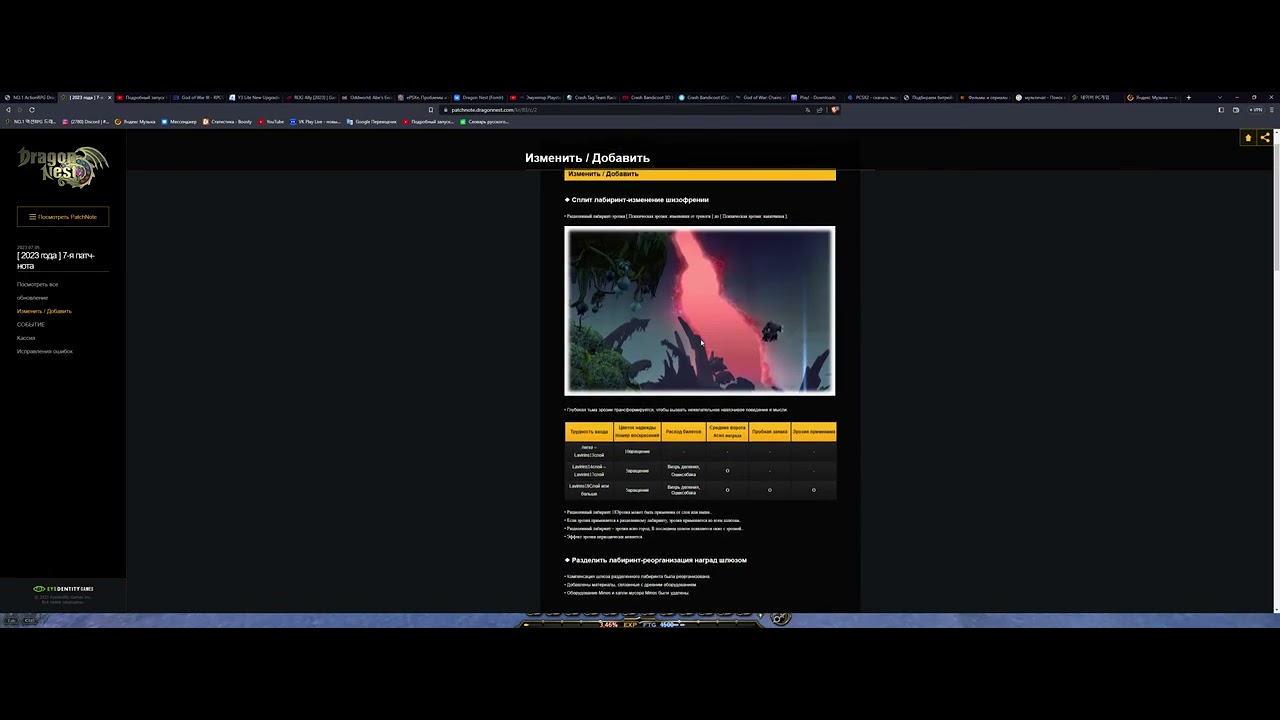The width and height of the screenshot is (1280, 720).
Task: Switch to 'Фильмы и сериалы' tab
Action: (987, 98)
